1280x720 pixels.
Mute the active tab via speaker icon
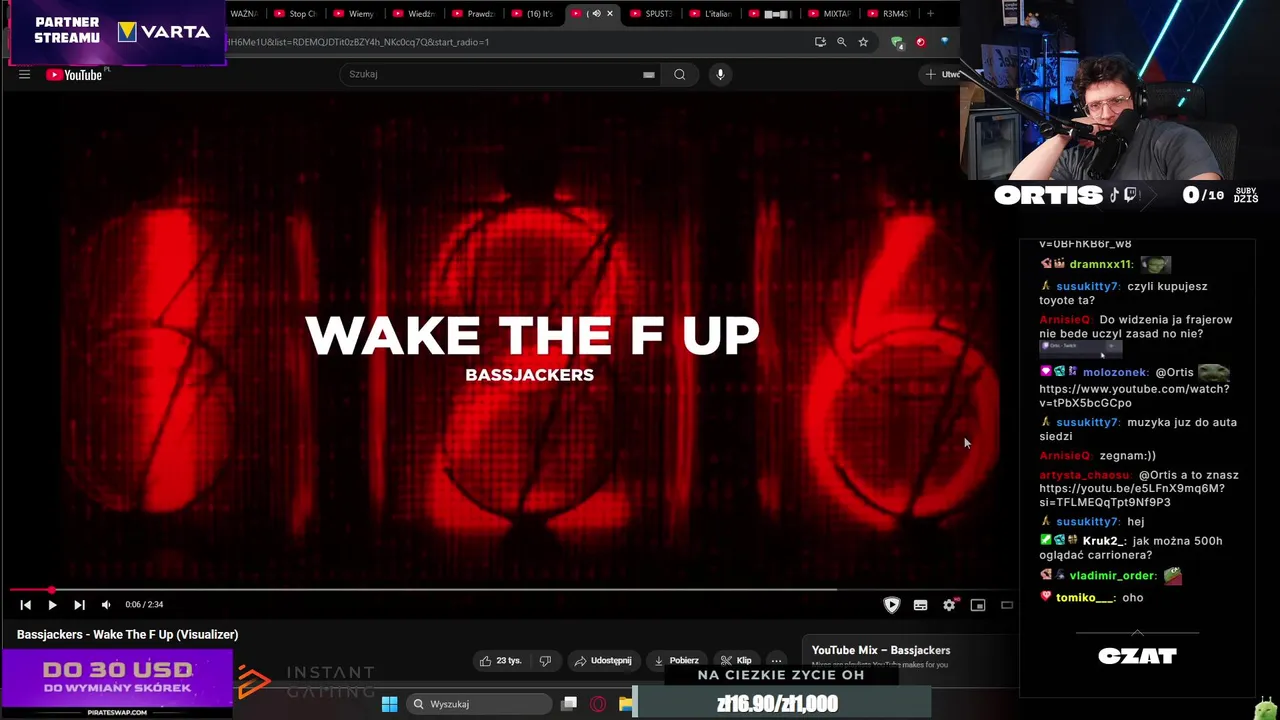coord(596,14)
